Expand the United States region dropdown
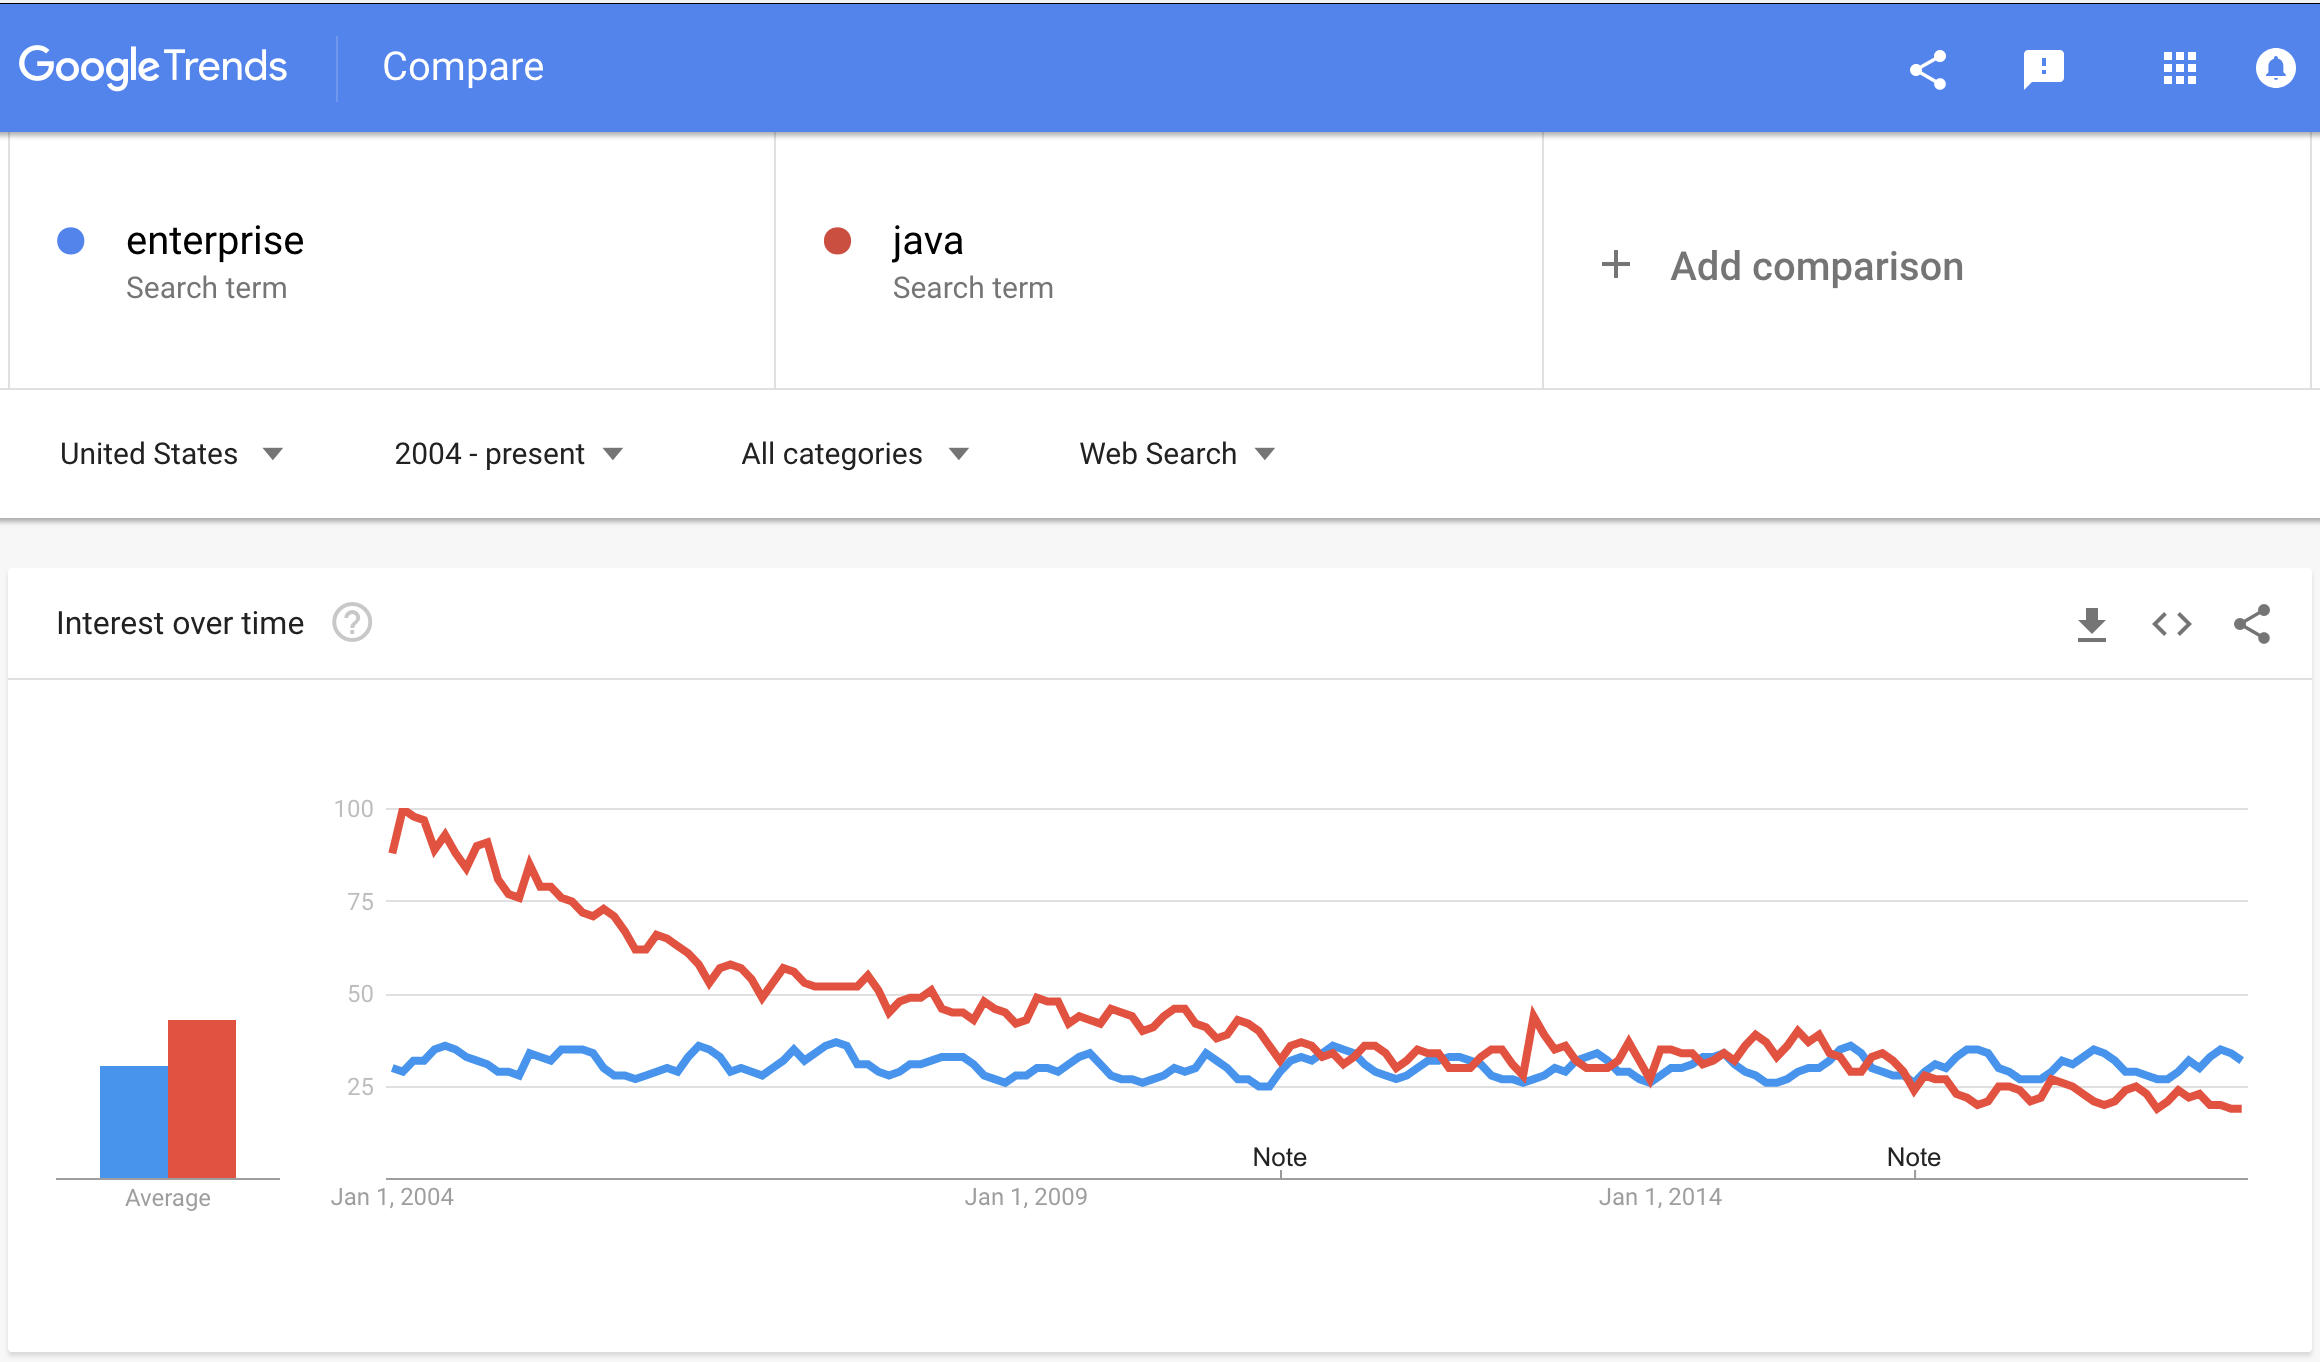 171,454
